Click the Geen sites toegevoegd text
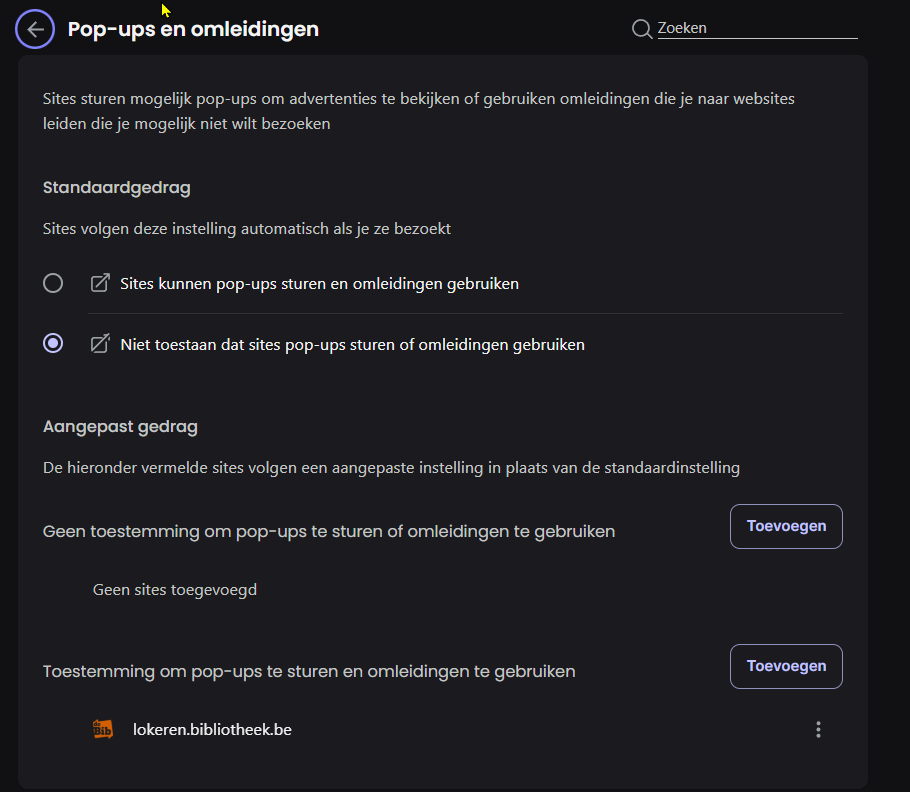The height and width of the screenshot is (792, 910). click(x=175, y=590)
